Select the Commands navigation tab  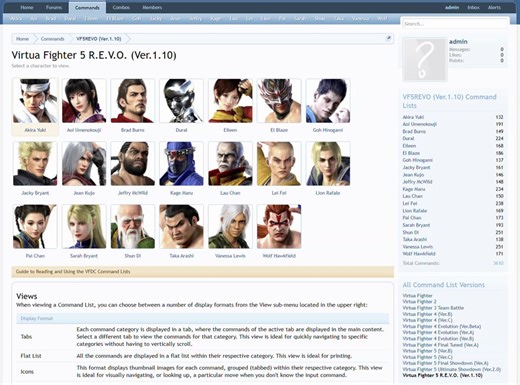point(87,7)
